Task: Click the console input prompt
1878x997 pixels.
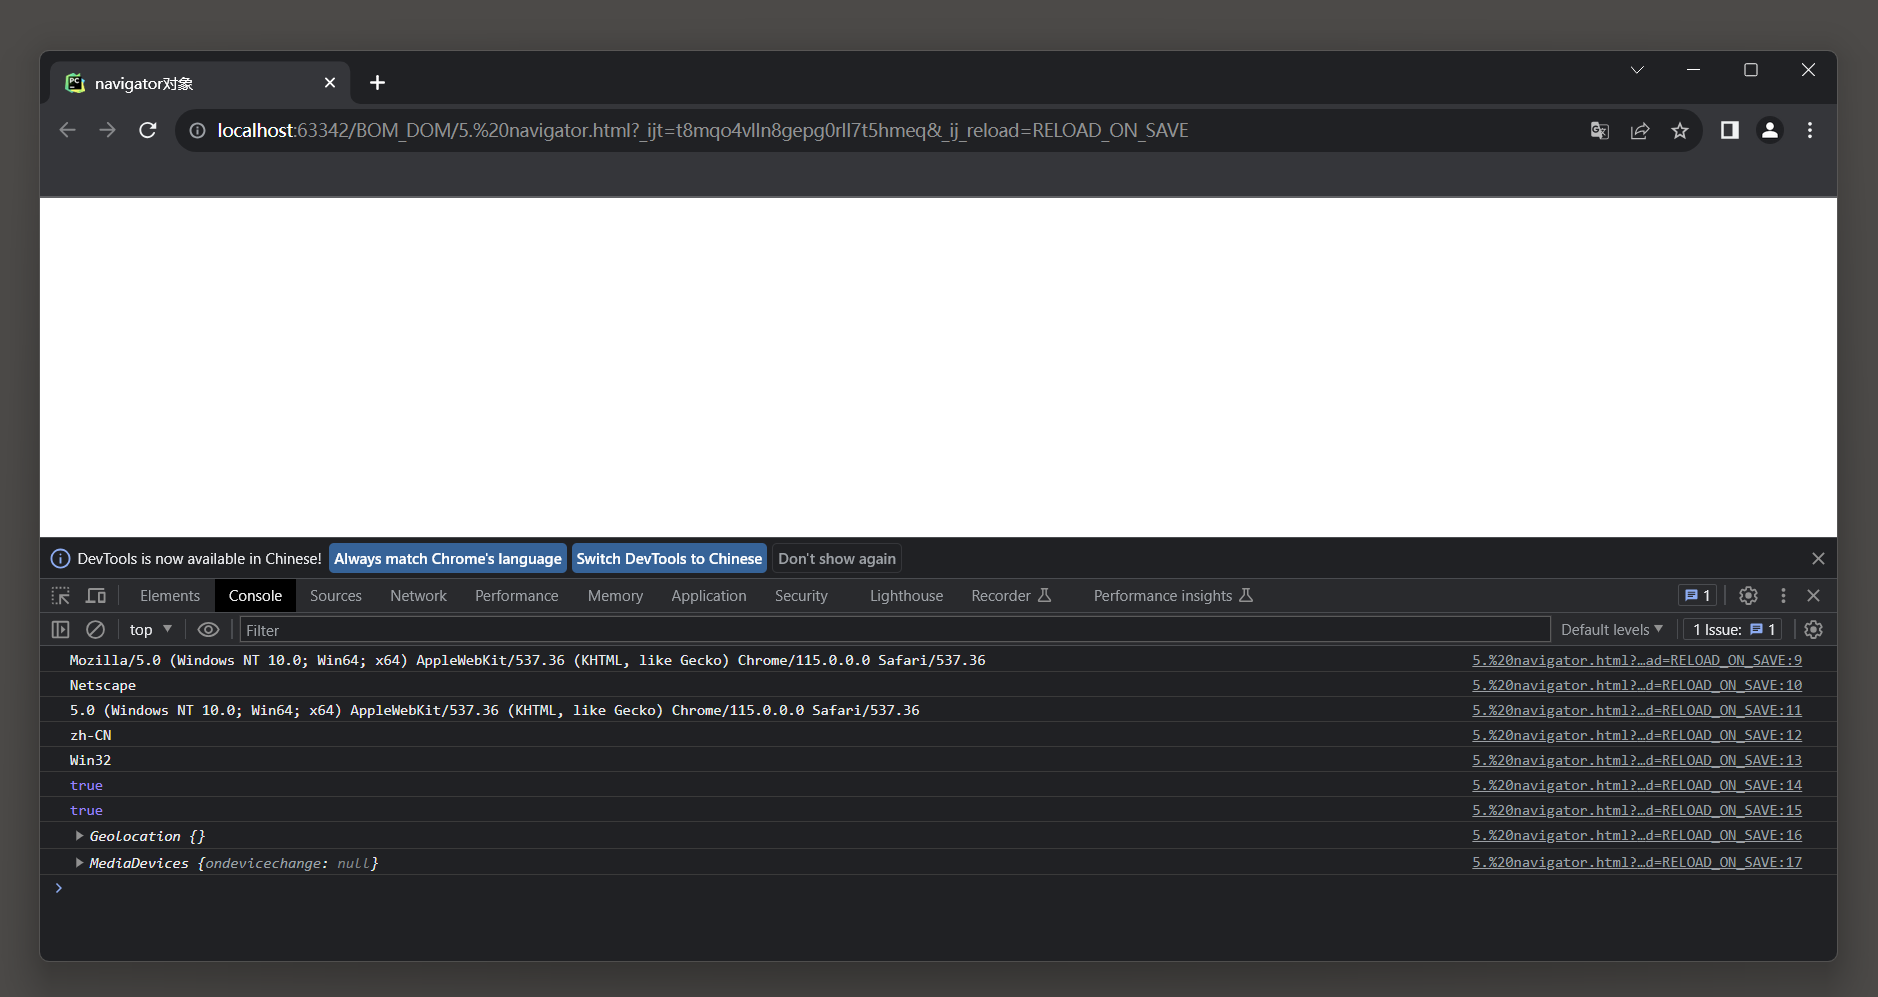Action: pos(938,888)
